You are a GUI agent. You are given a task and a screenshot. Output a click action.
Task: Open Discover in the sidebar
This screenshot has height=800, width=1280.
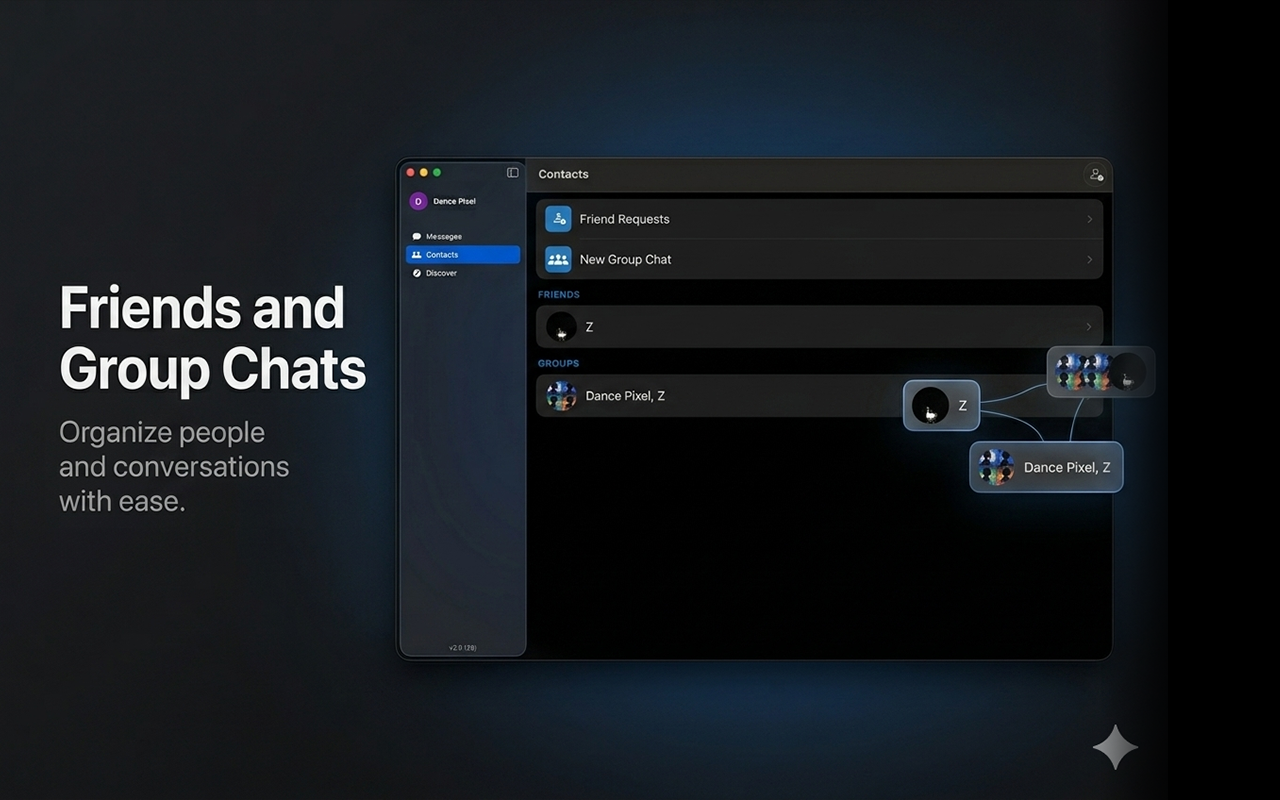[463, 273]
